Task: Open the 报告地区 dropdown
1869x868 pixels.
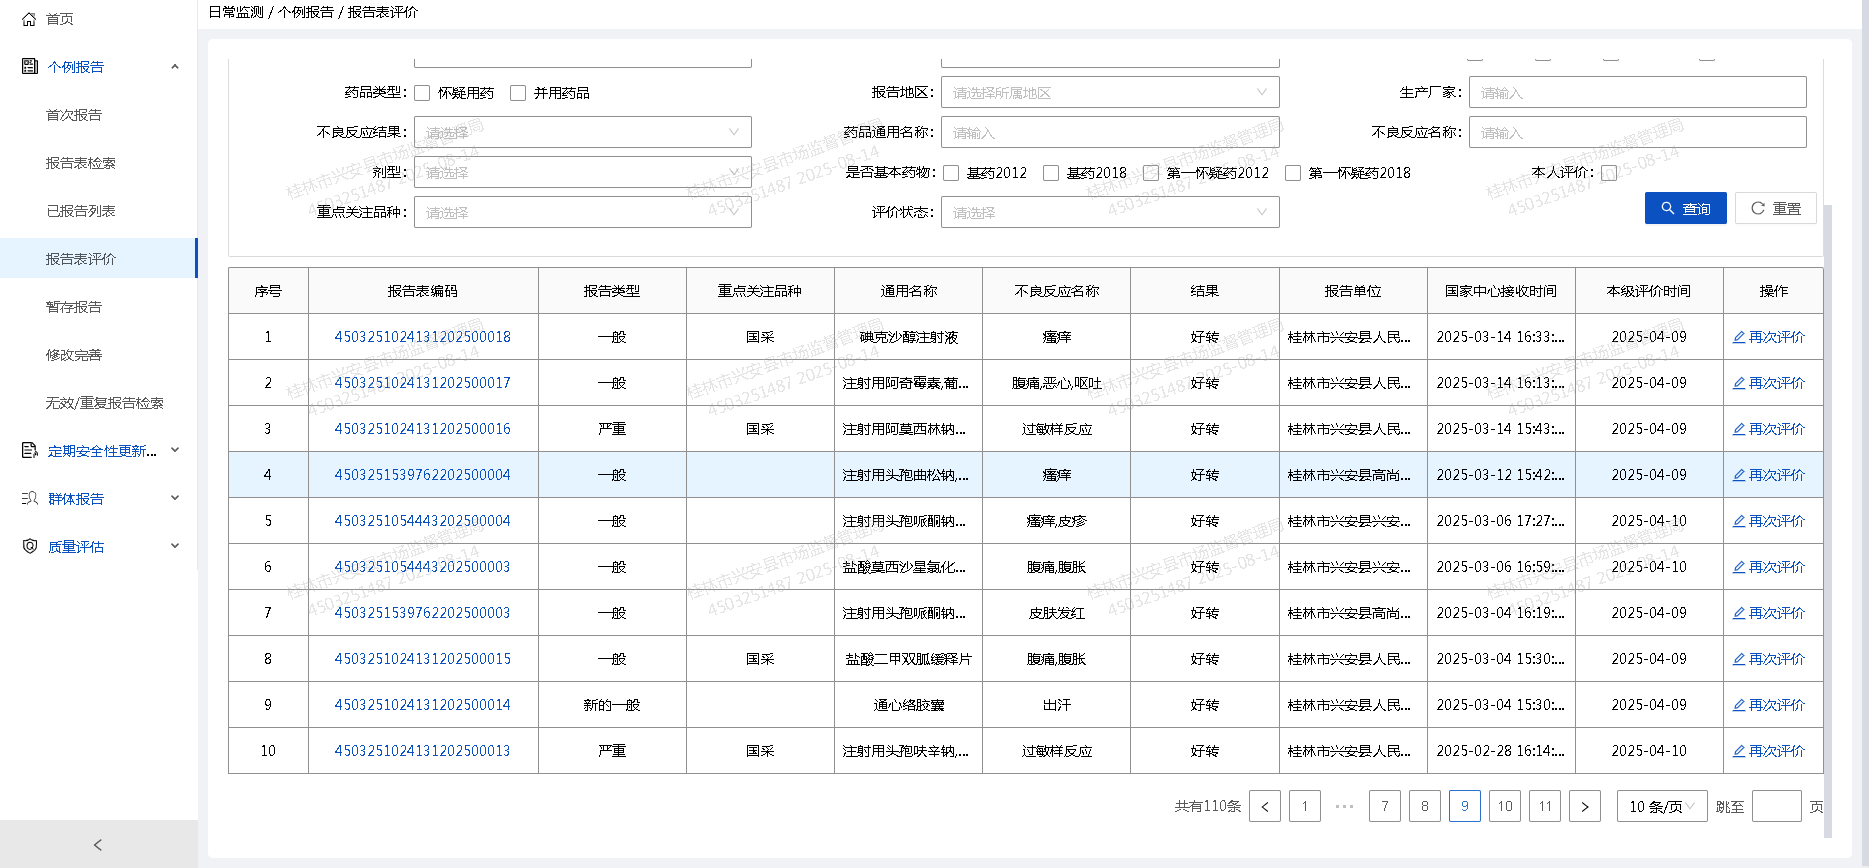Action: tap(1109, 93)
